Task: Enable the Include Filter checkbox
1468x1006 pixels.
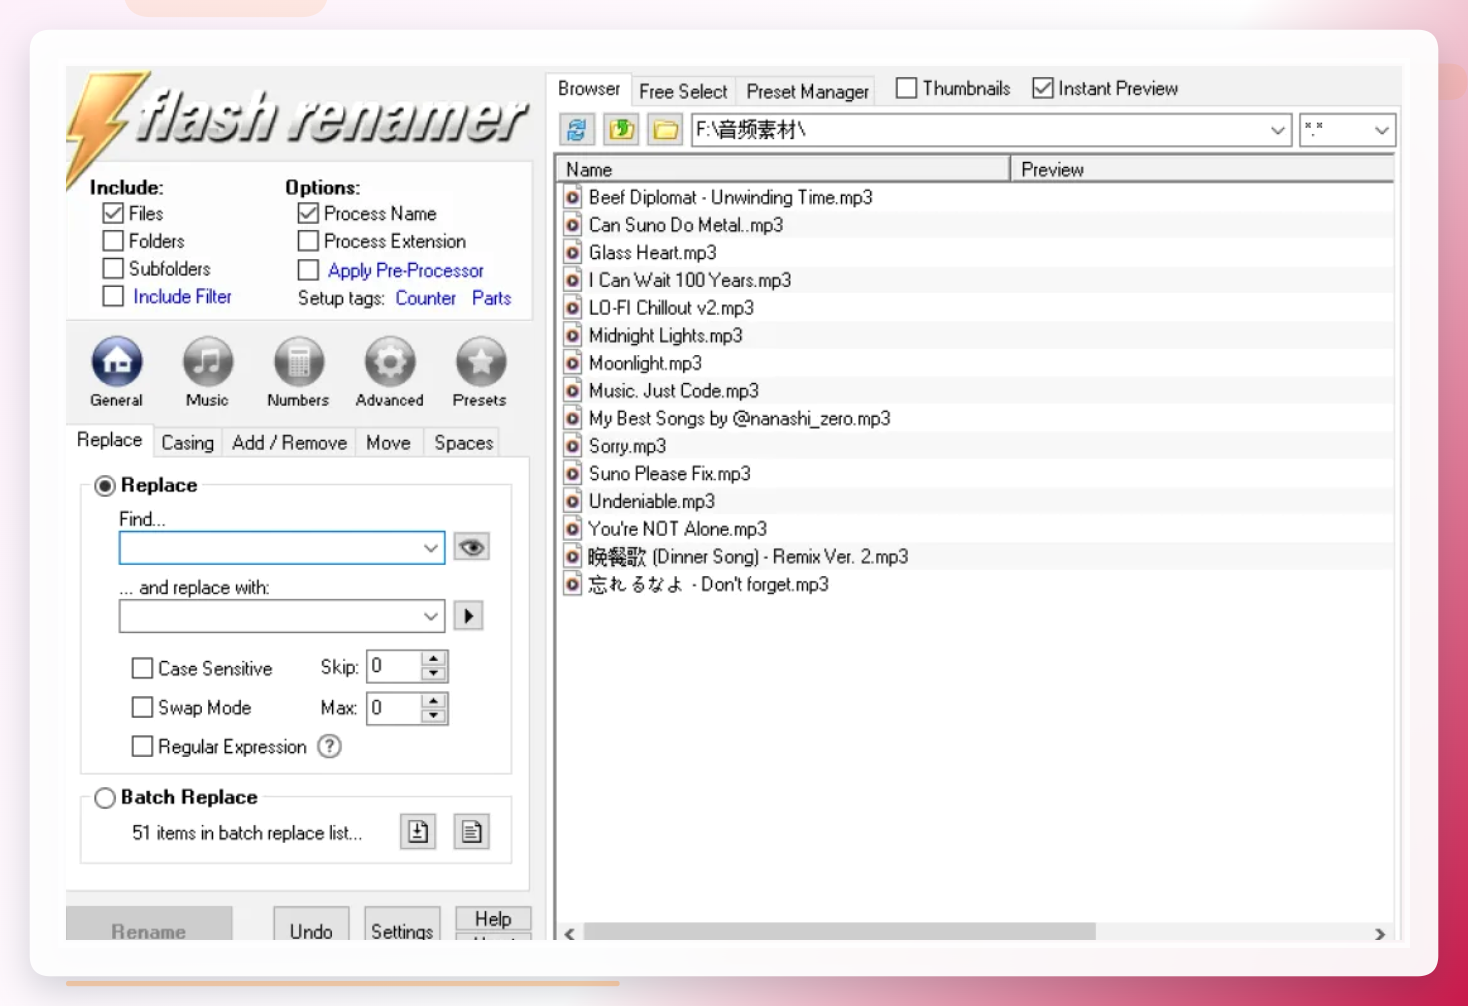Action: 113,296
